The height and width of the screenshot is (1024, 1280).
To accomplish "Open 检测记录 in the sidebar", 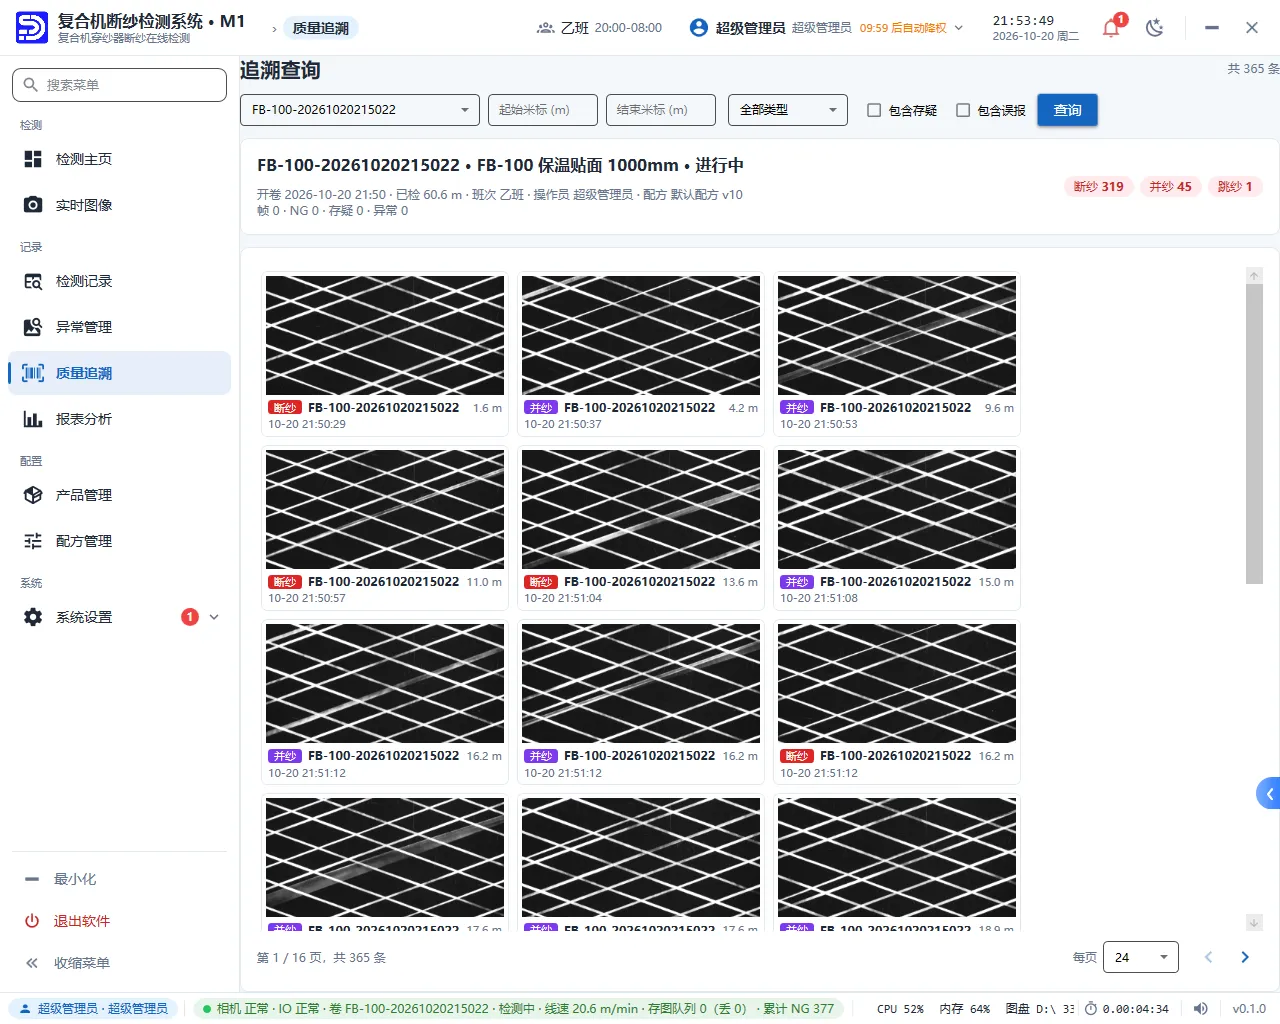I will tap(119, 281).
